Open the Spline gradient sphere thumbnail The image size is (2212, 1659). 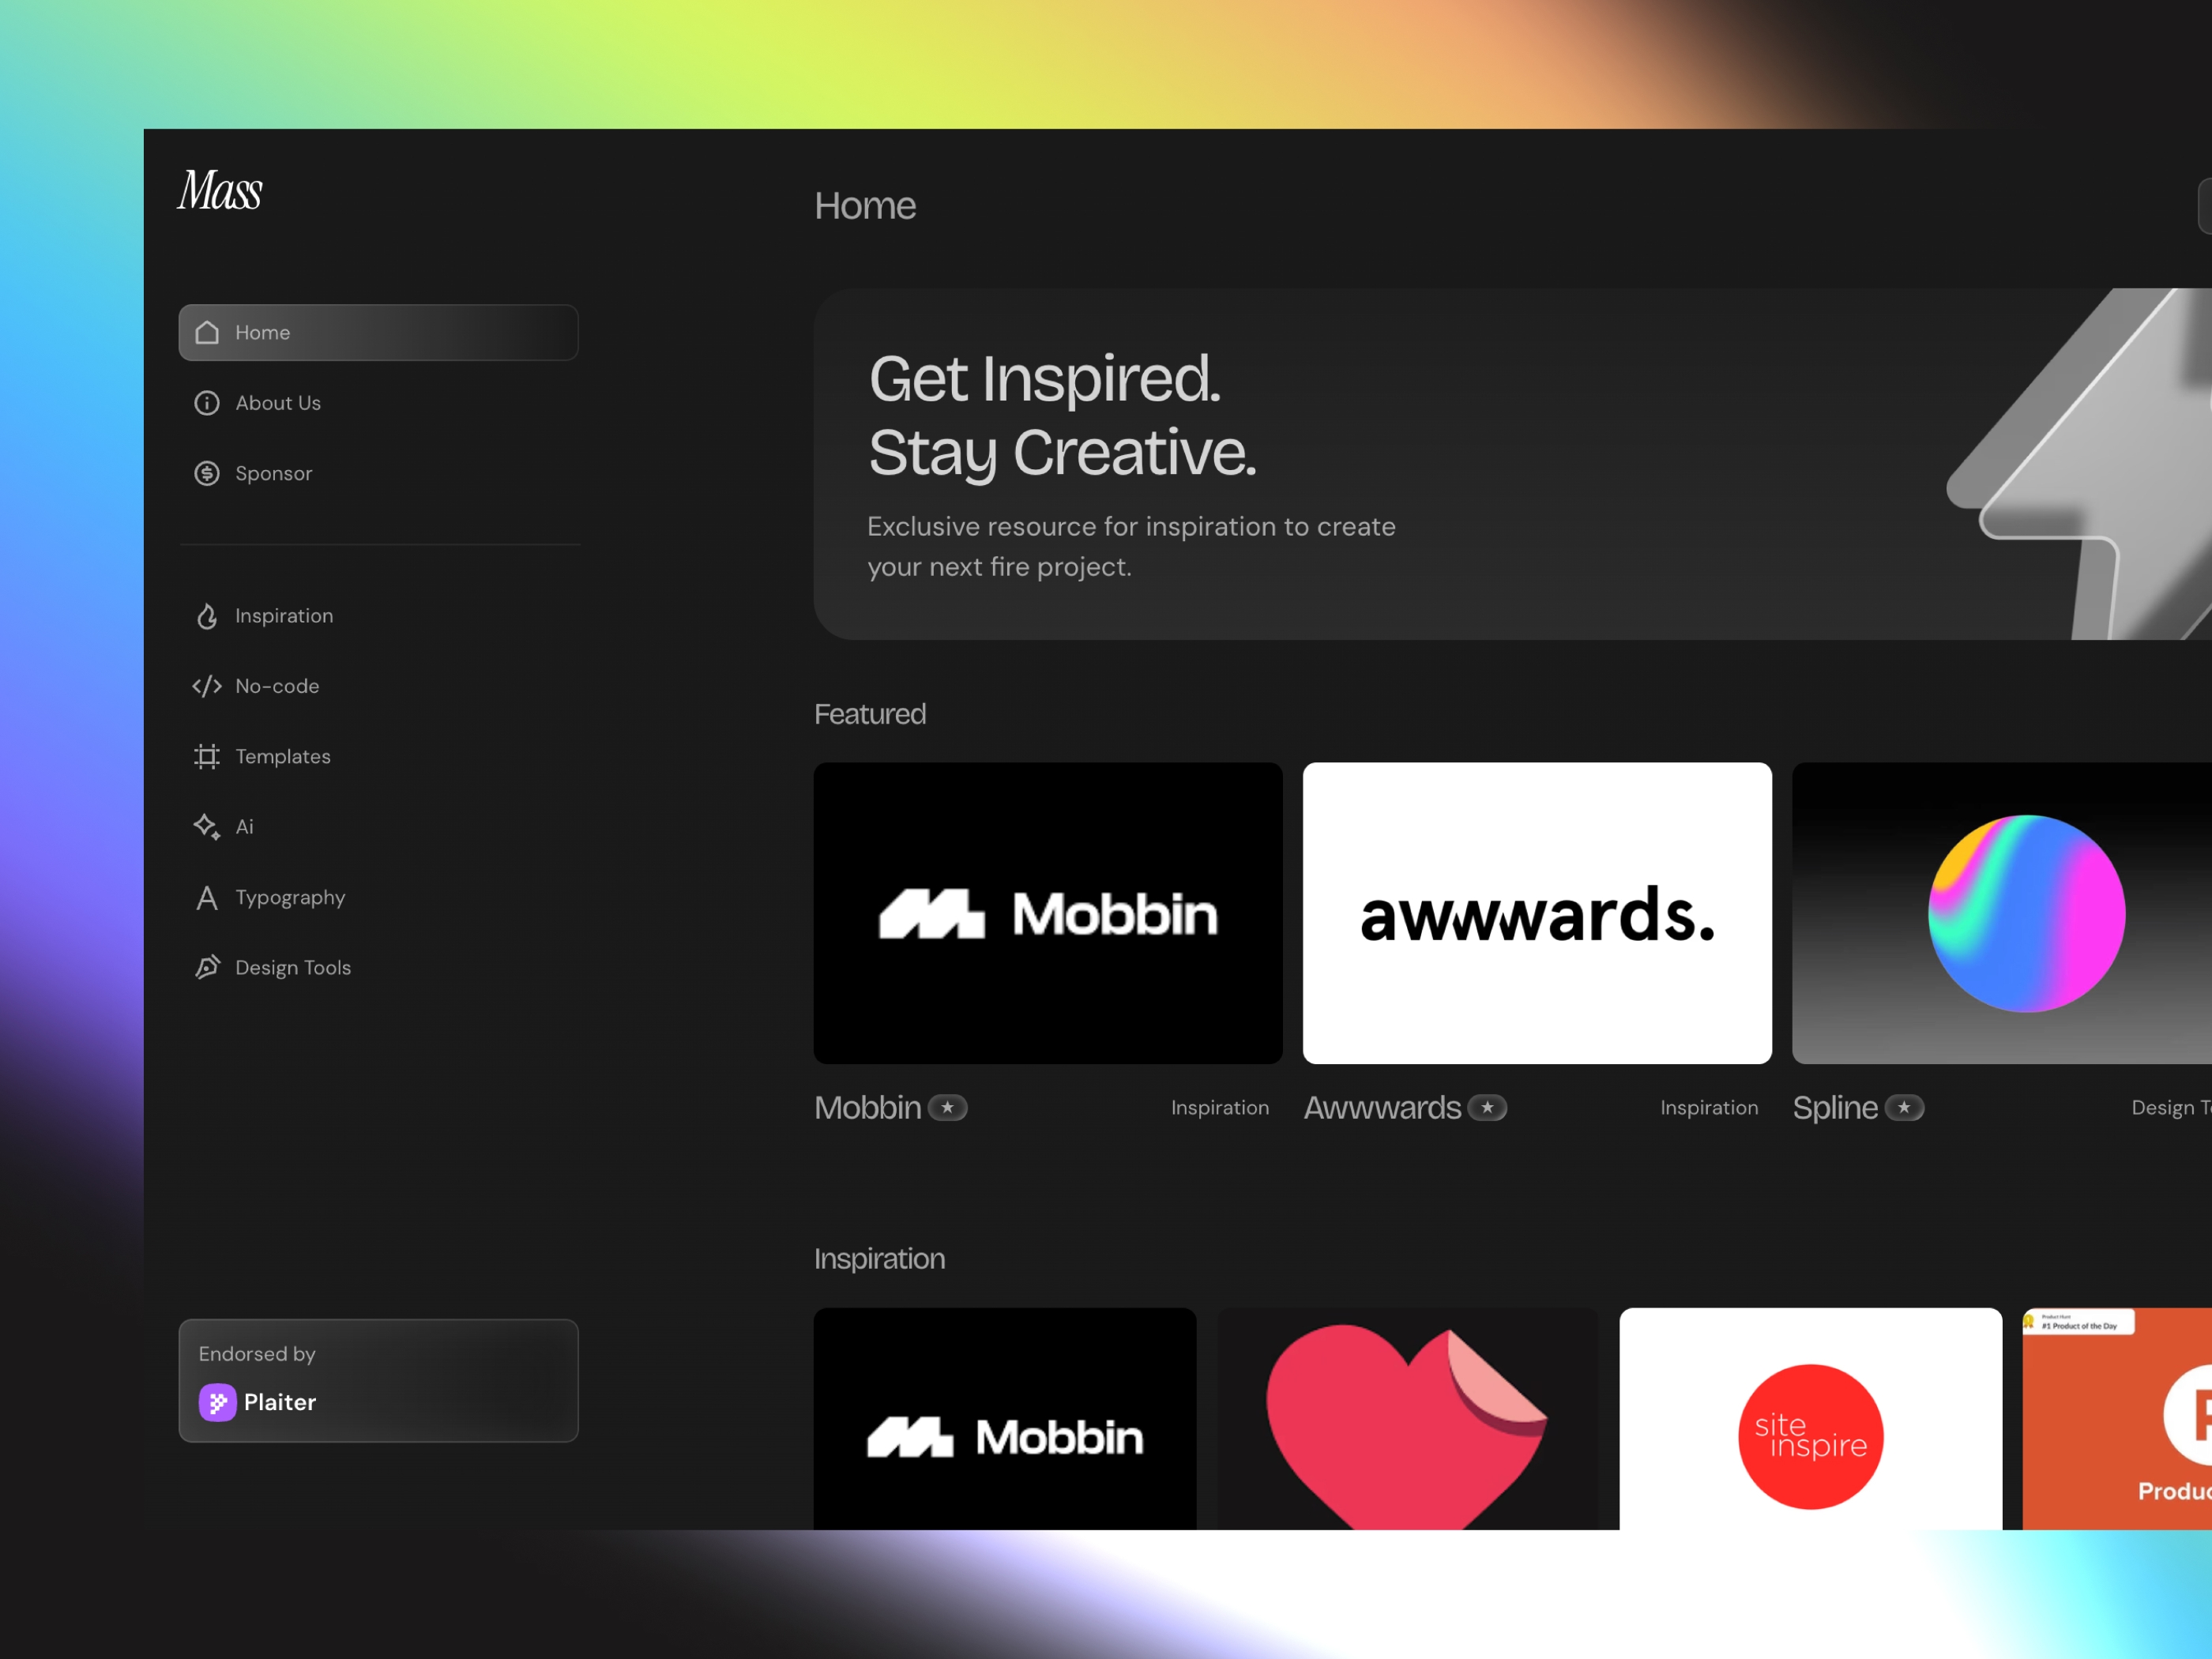tap(2002, 913)
